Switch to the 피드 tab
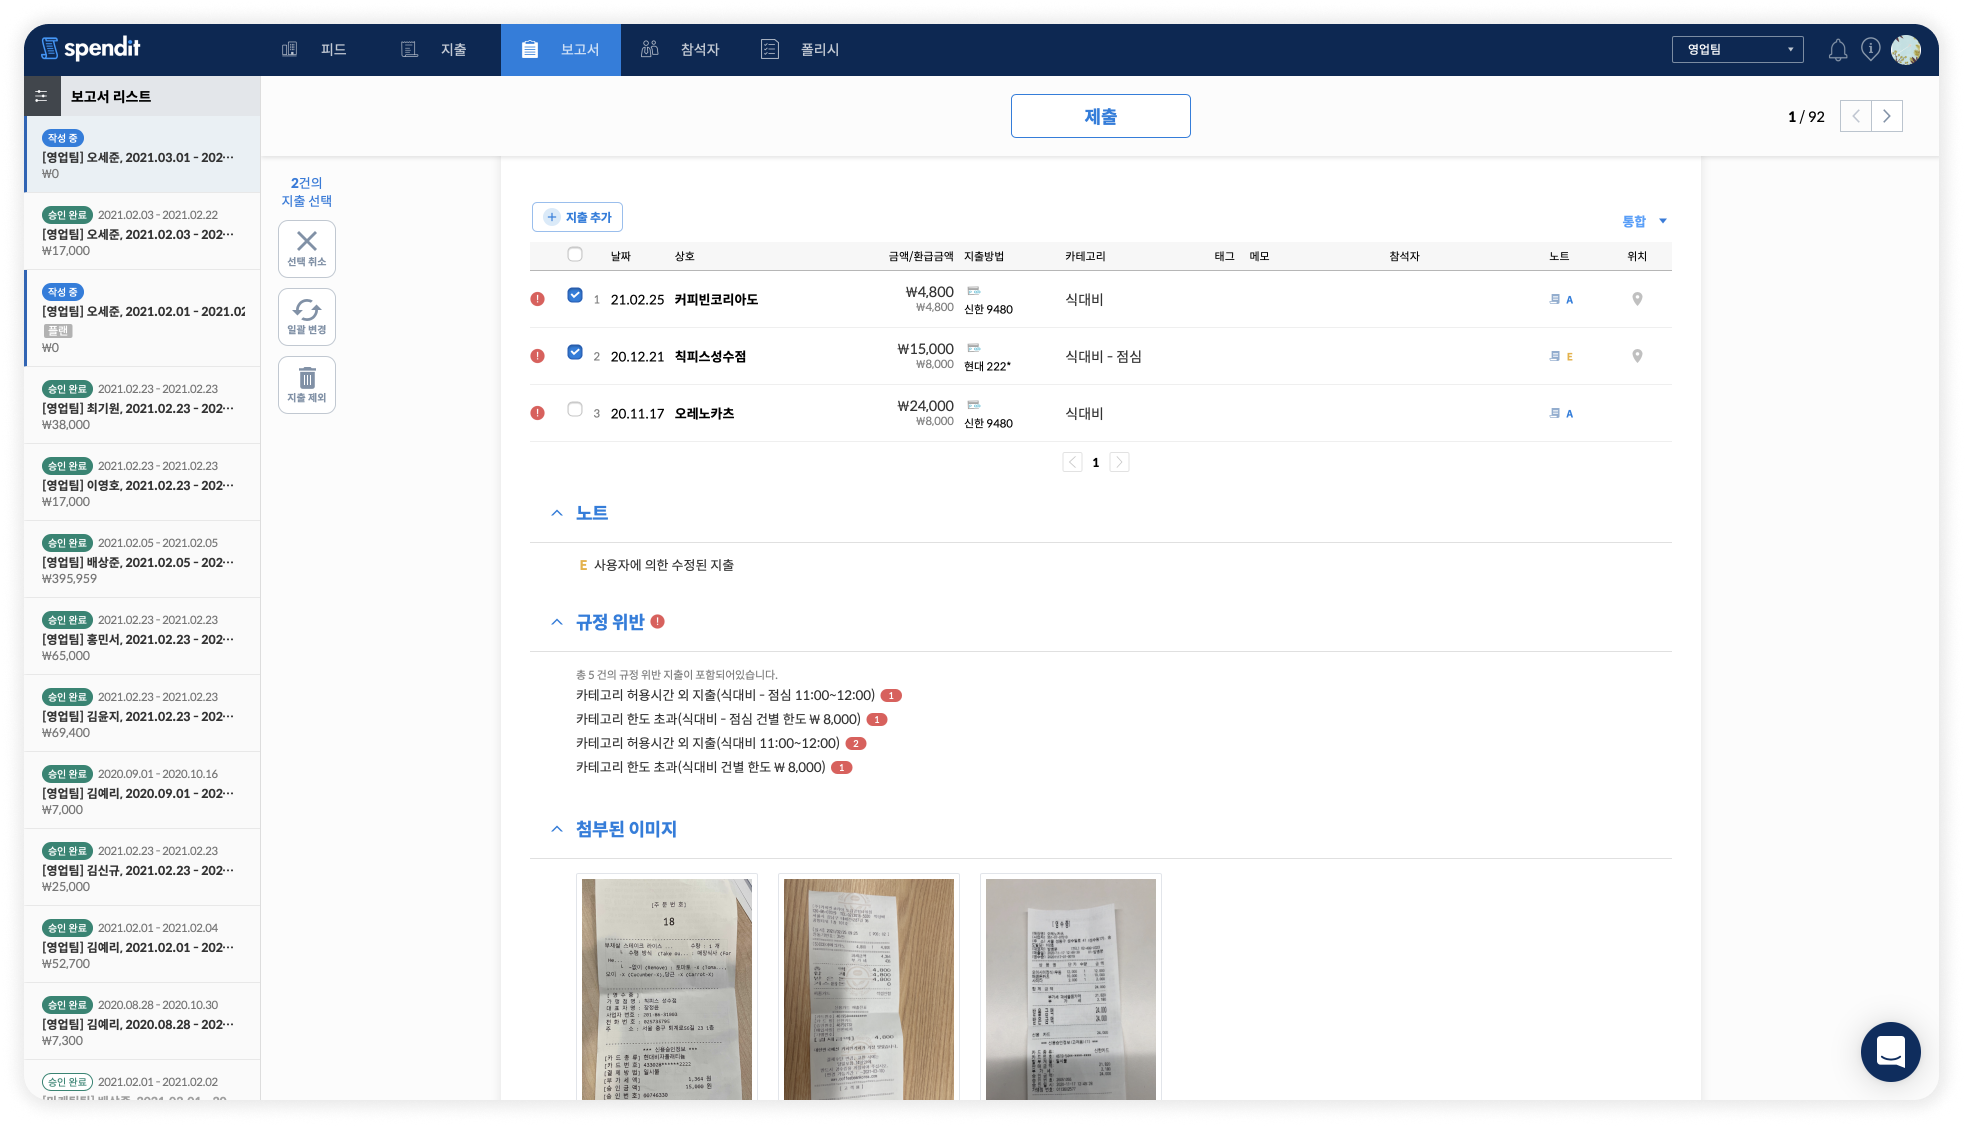The width and height of the screenshot is (1965, 1126). click(x=322, y=48)
